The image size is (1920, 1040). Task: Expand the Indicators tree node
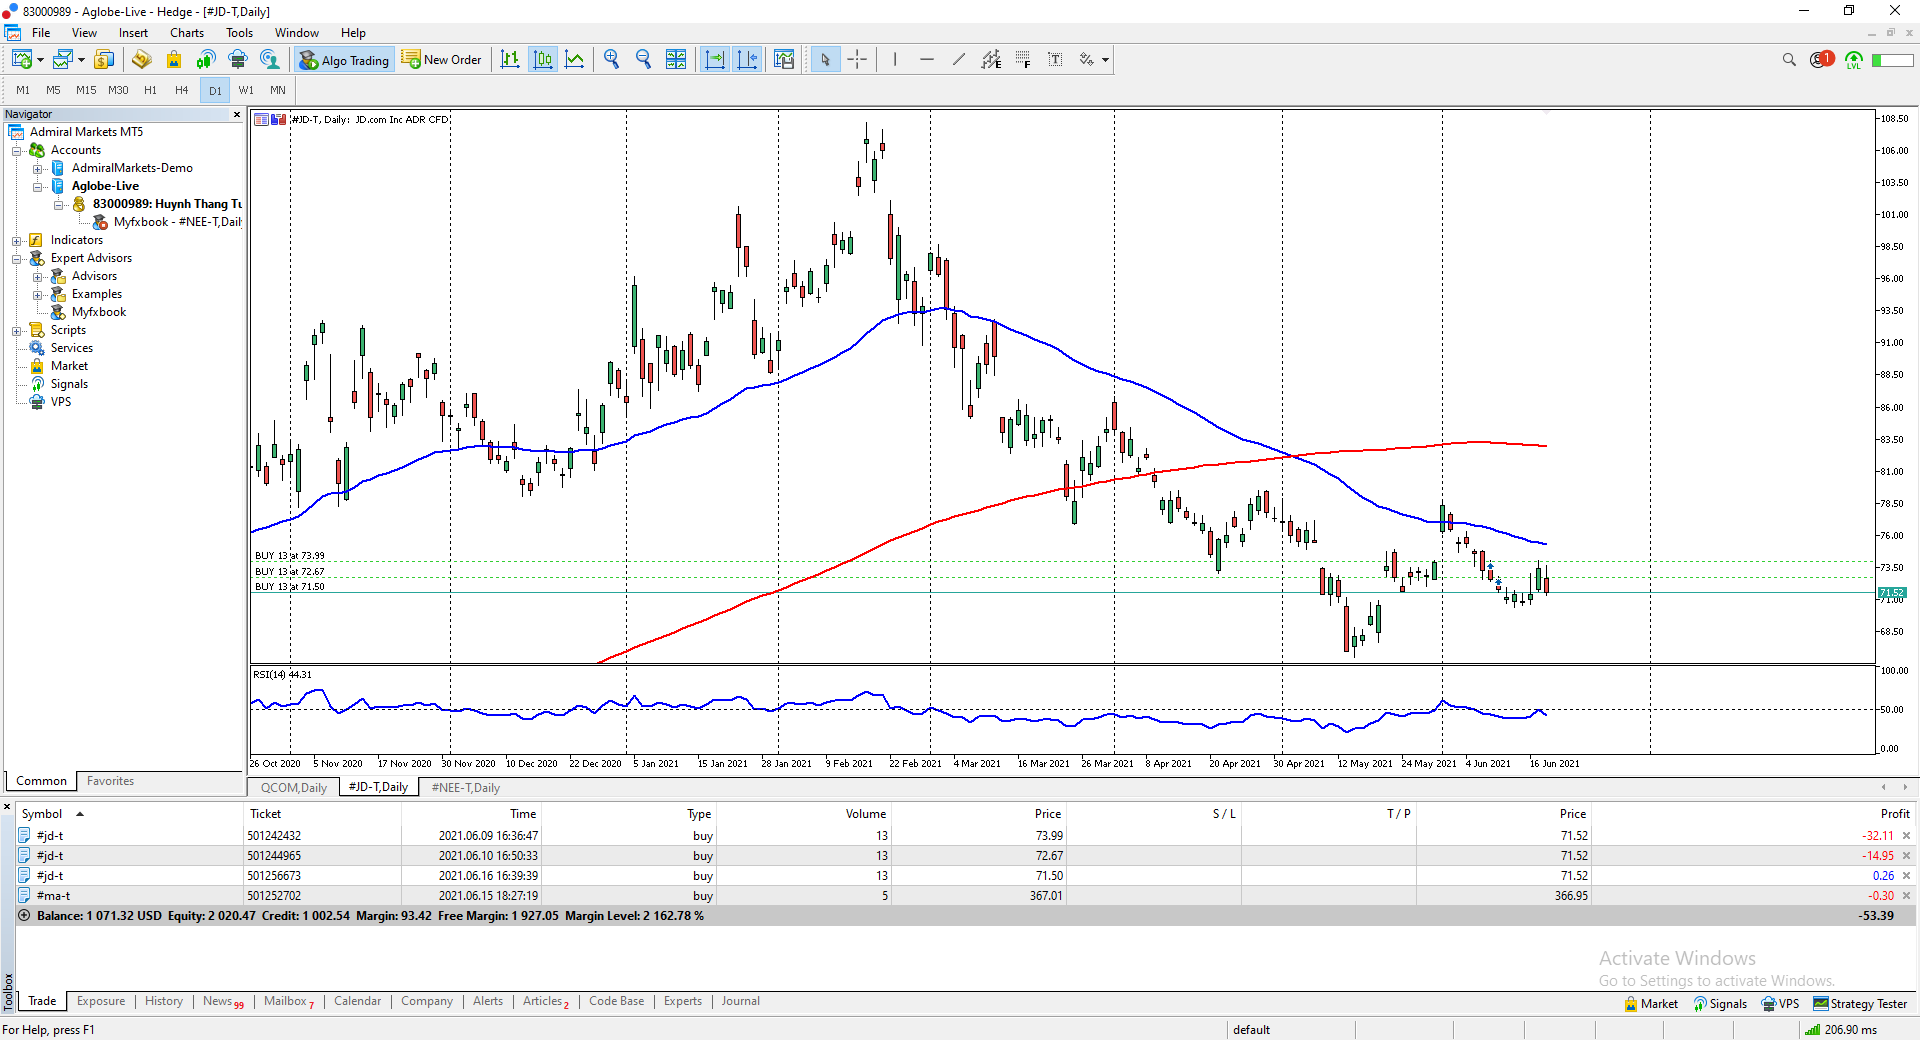coord(17,240)
